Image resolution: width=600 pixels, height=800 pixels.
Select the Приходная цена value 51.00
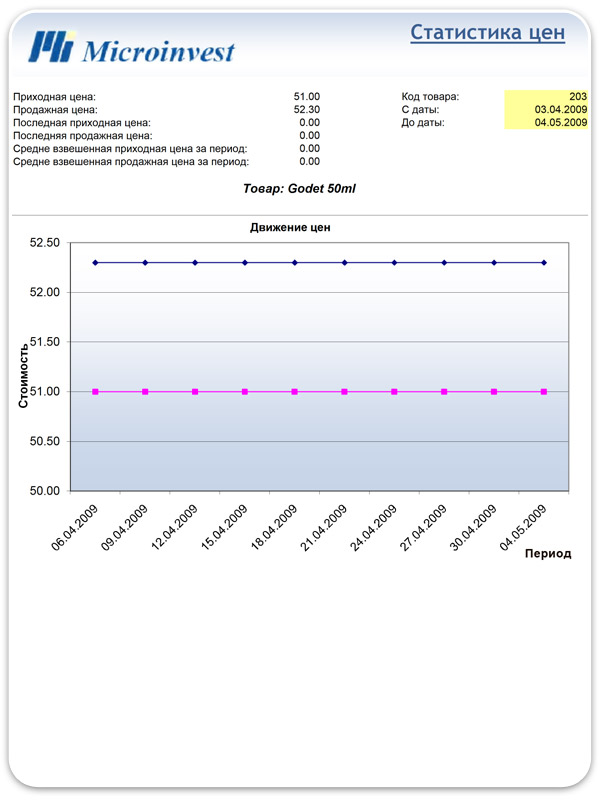(309, 97)
